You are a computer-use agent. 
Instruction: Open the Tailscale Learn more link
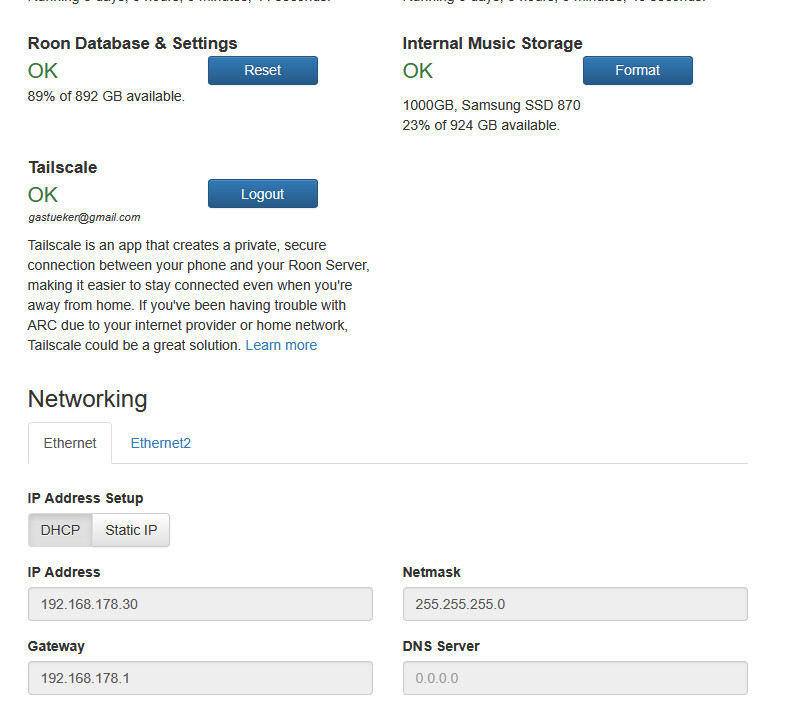(281, 345)
